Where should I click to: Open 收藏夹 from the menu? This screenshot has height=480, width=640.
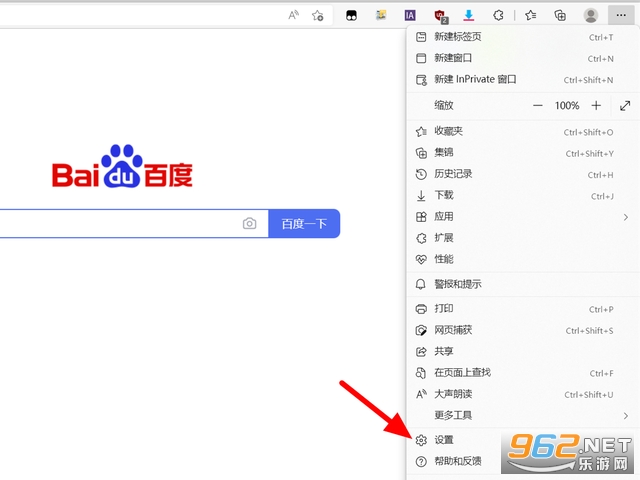(523, 131)
